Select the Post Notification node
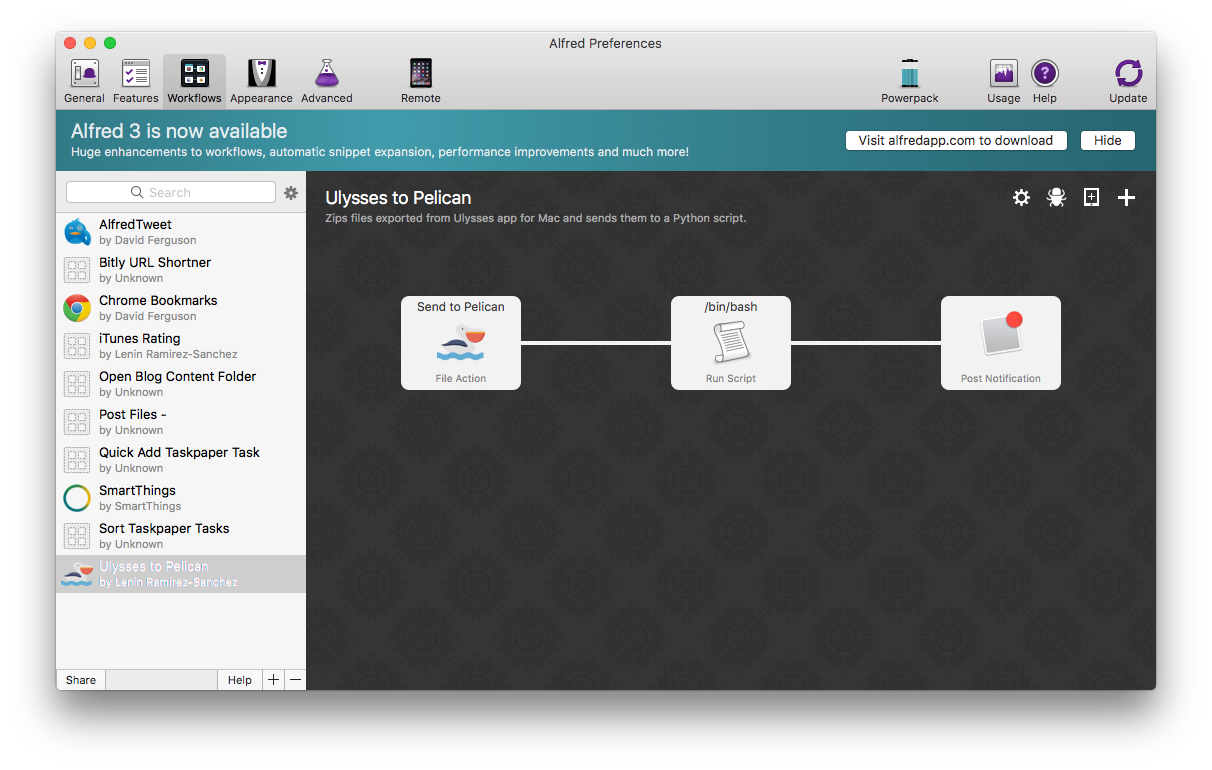Image resolution: width=1212 pixels, height=770 pixels. (1001, 343)
